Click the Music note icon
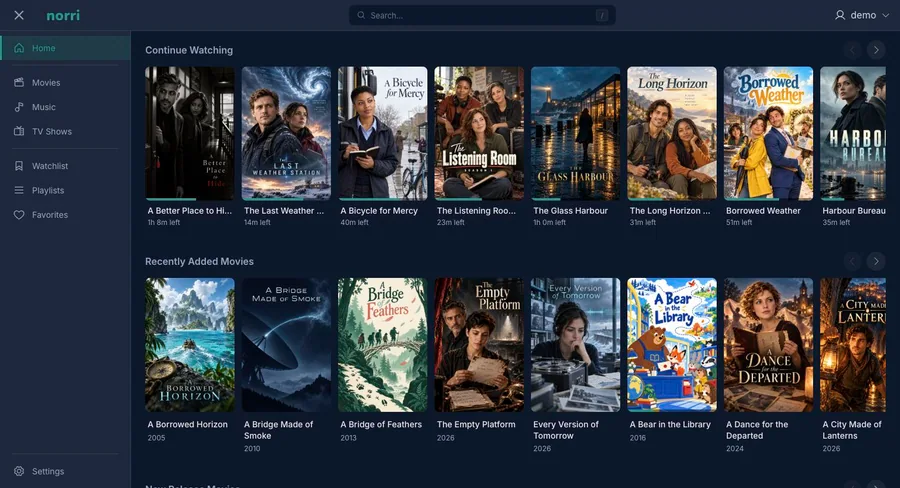Image resolution: width=900 pixels, height=488 pixels. point(19,107)
